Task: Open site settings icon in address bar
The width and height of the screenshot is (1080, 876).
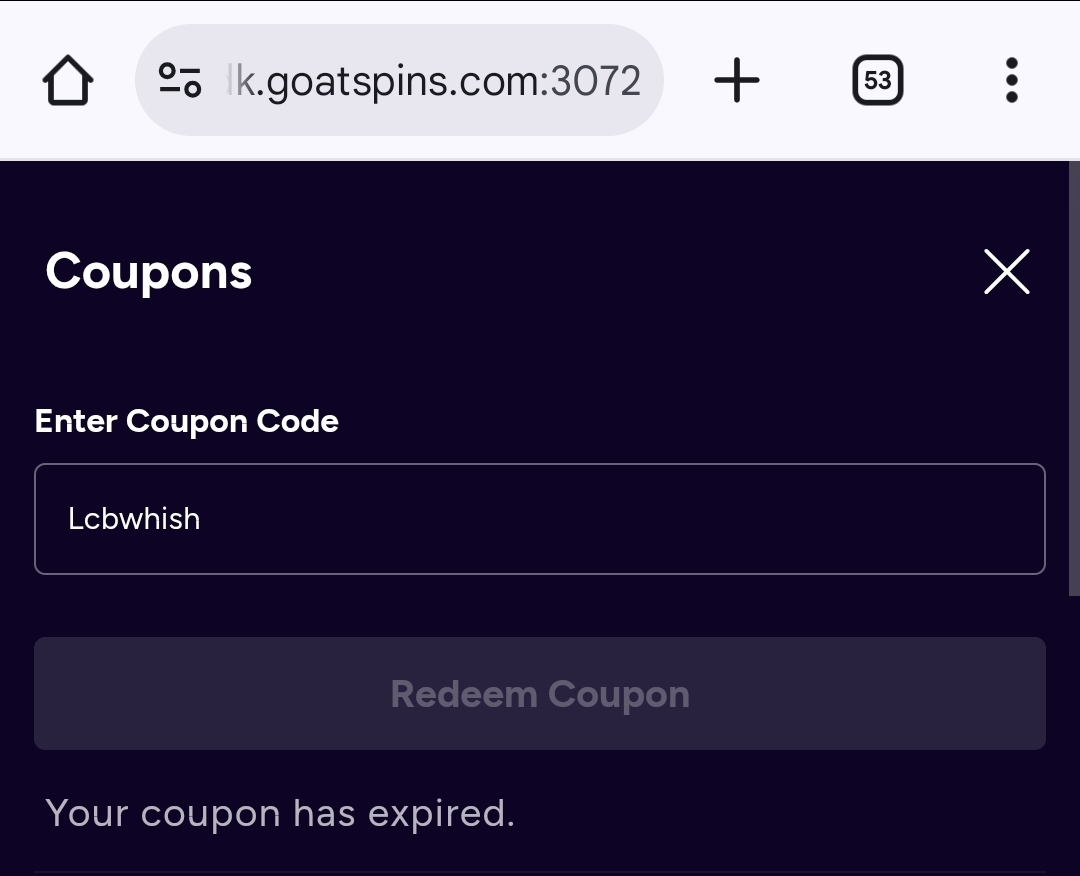Action: click(x=180, y=80)
